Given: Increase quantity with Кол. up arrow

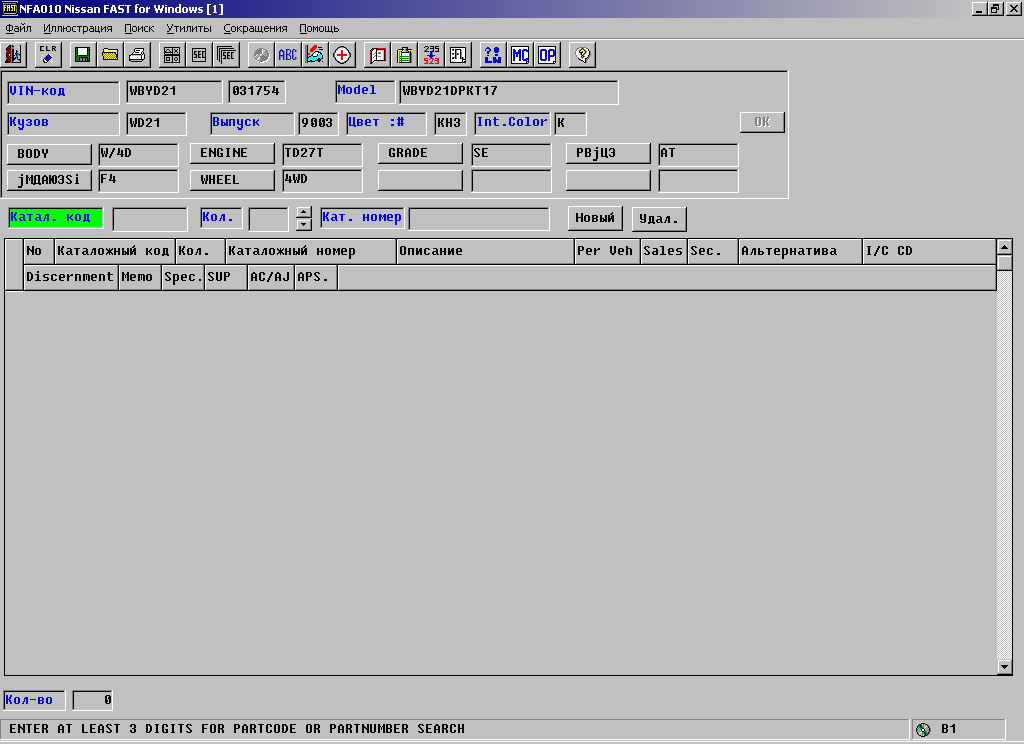Looking at the screenshot, I should pyautogui.click(x=304, y=212).
